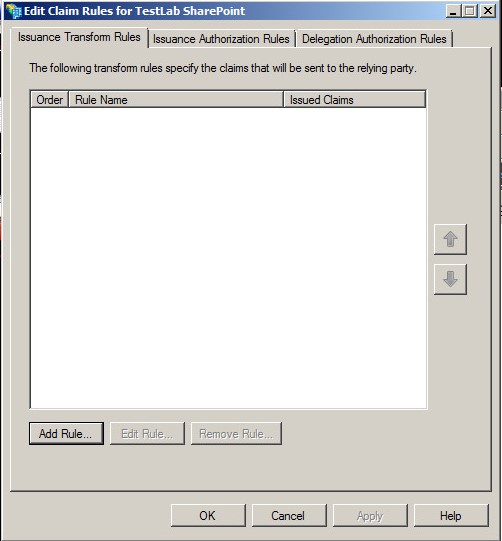Open Help for claim rules
The height and width of the screenshot is (541, 502).
tap(451, 515)
